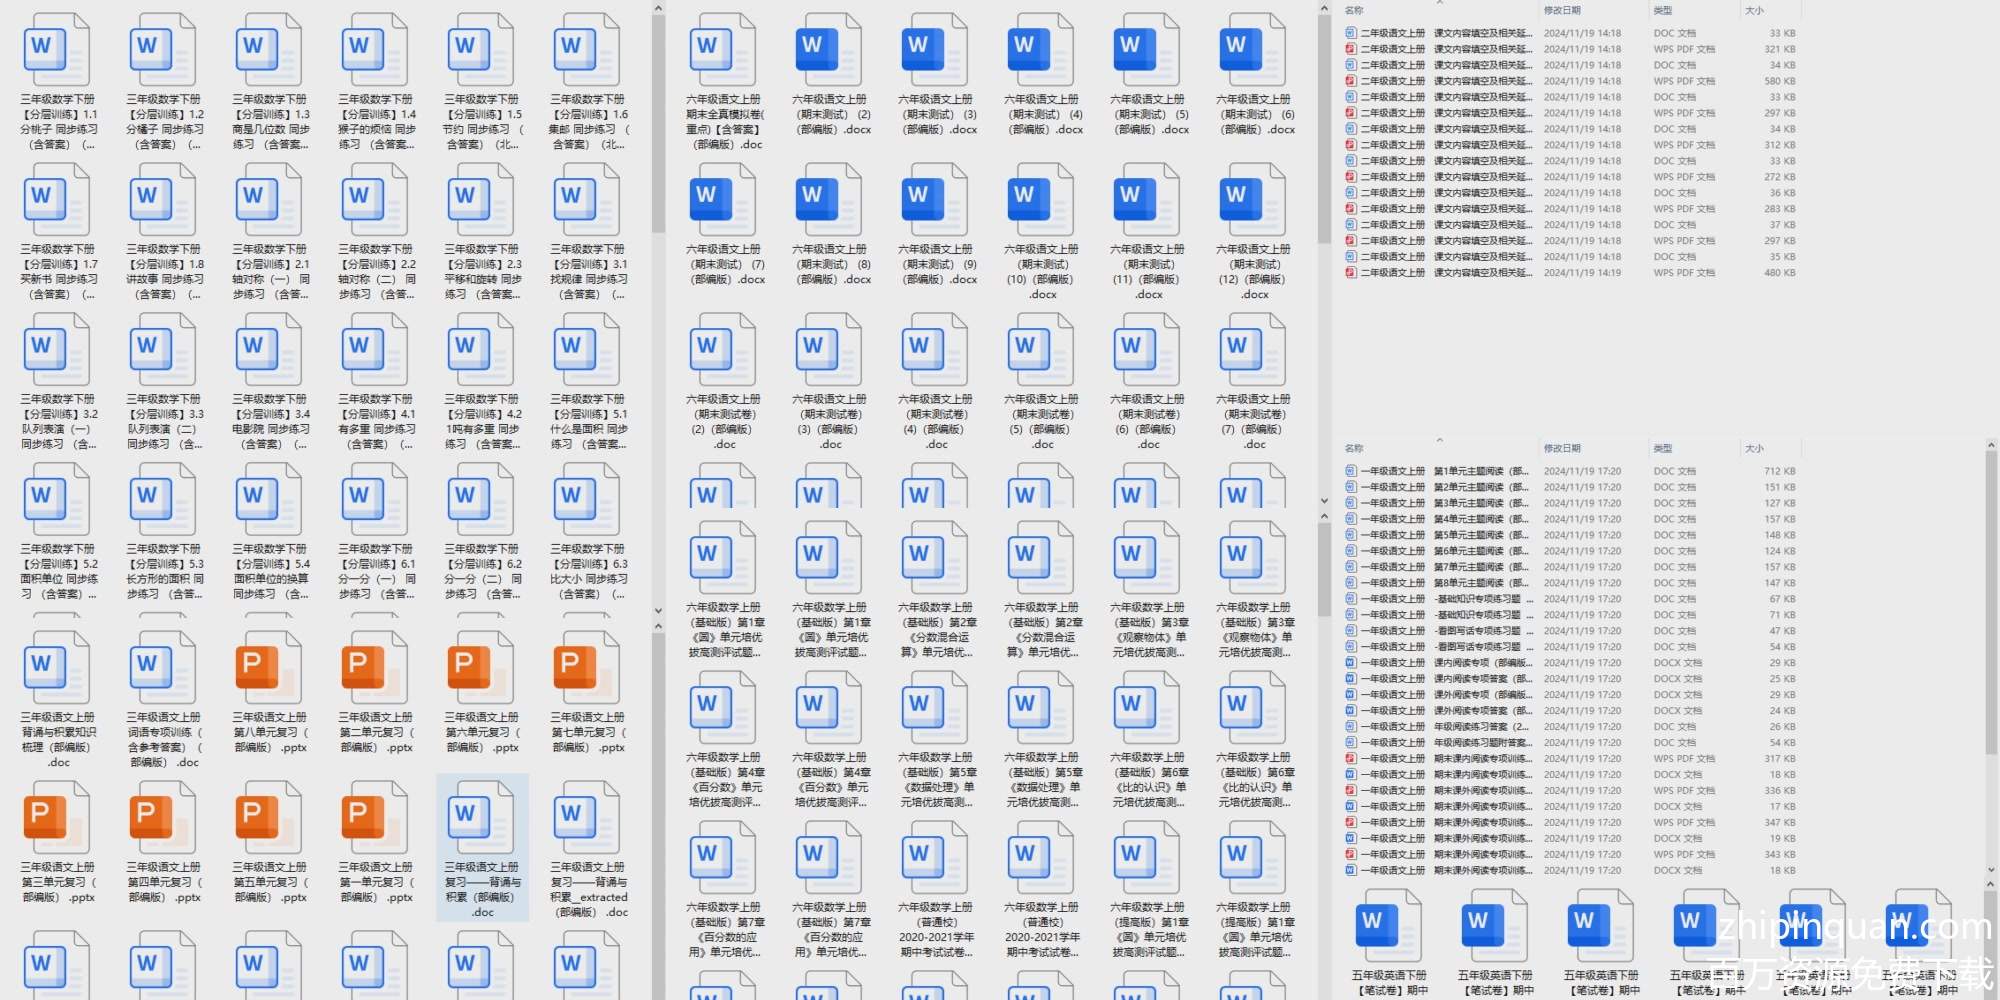
Task: Click scroll-up arrow of 三年级数学 icon pane
Action: click(x=658, y=9)
